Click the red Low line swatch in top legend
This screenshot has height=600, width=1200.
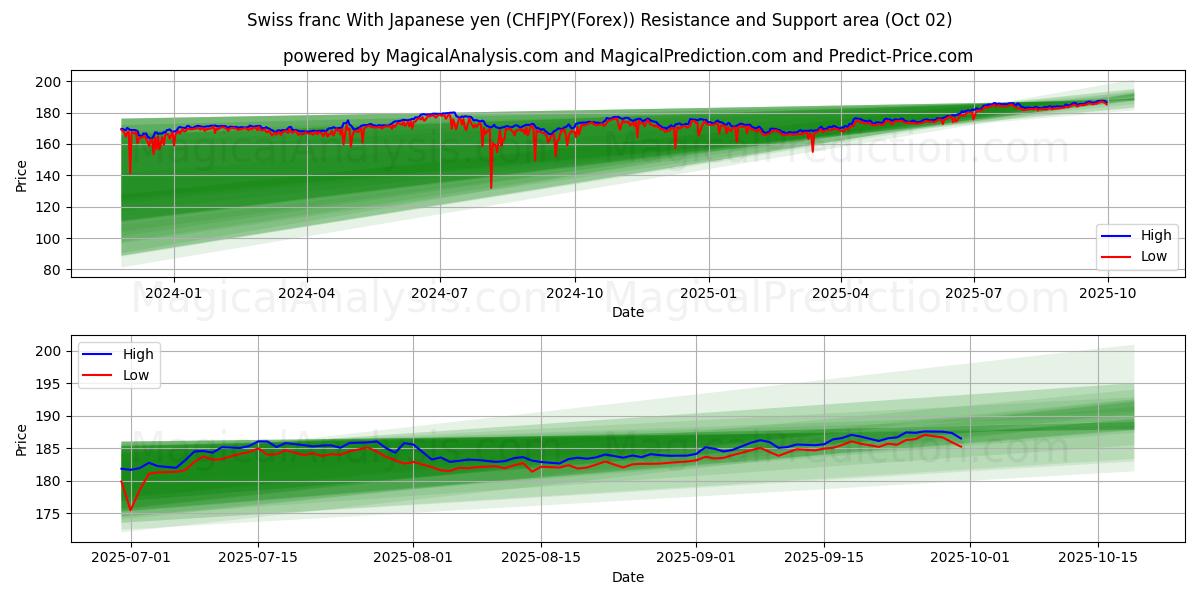coord(1116,256)
